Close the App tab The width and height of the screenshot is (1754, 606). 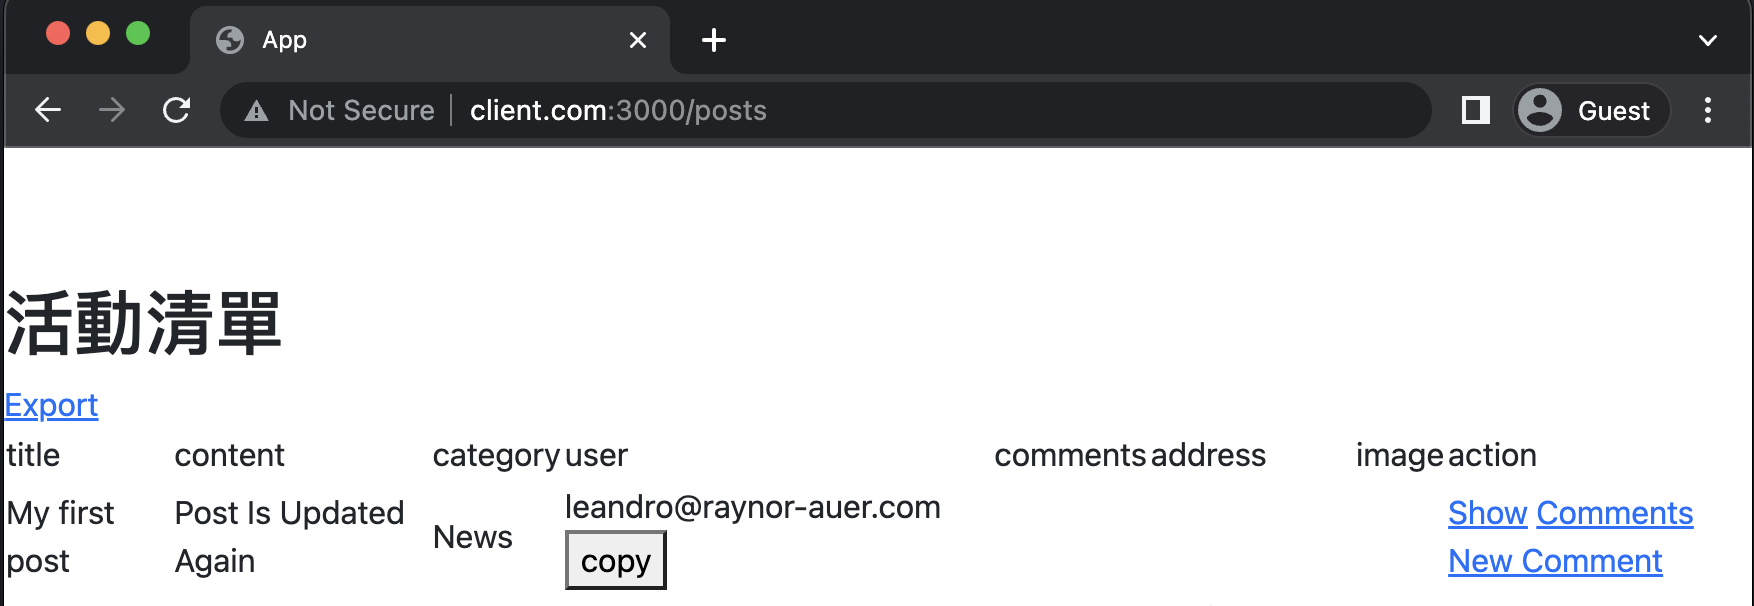[638, 40]
